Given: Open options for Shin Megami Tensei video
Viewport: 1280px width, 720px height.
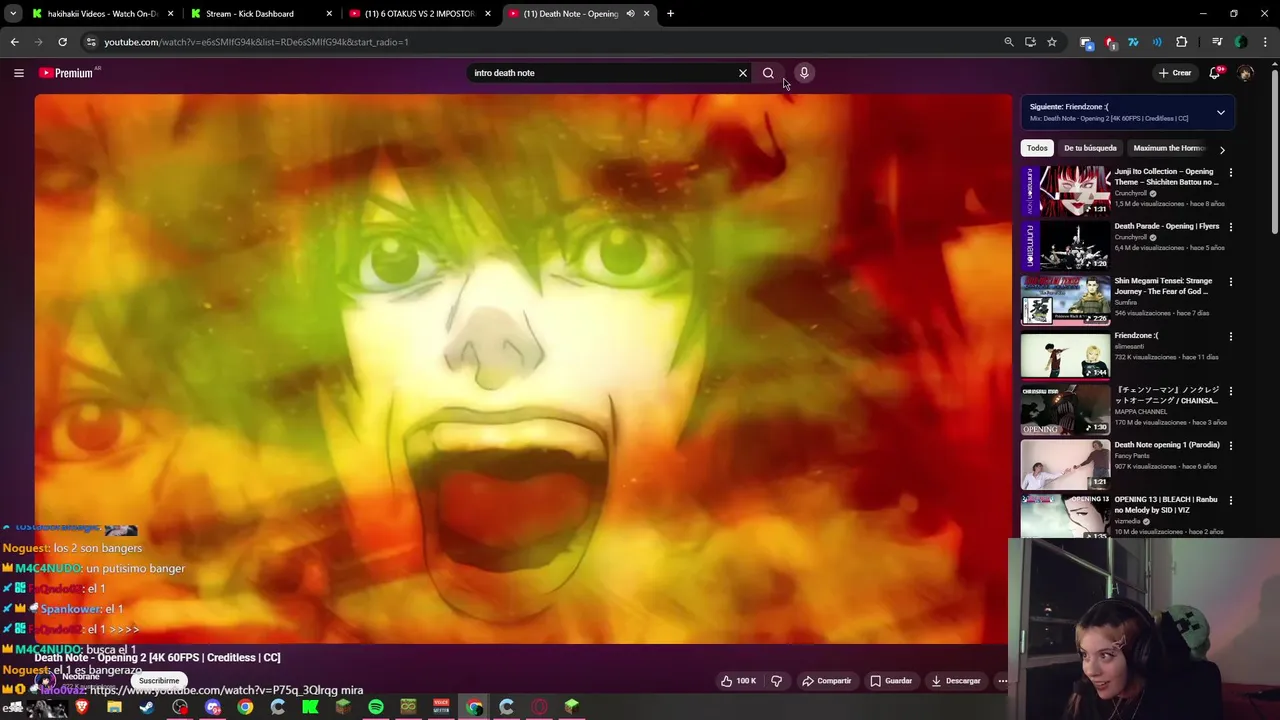Looking at the screenshot, I should coord(1231,282).
